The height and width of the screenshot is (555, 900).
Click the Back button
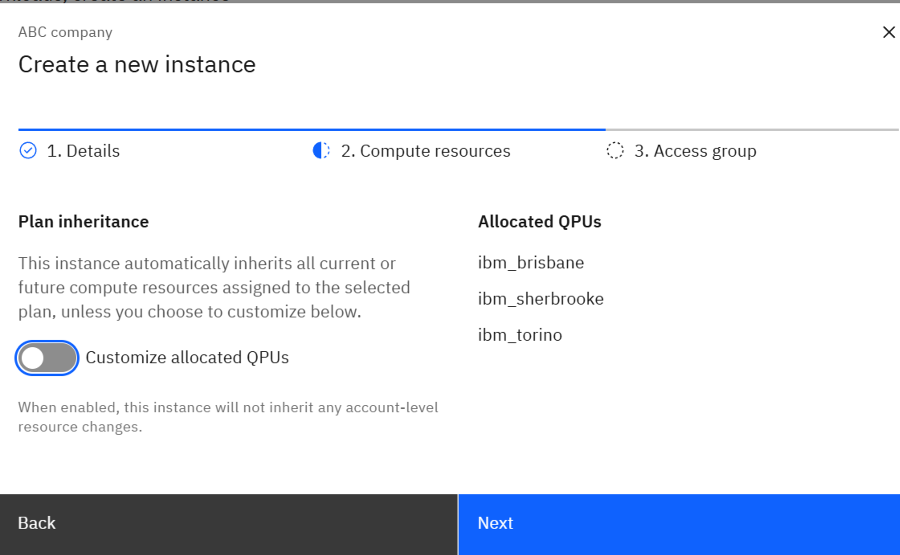(x=229, y=524)
